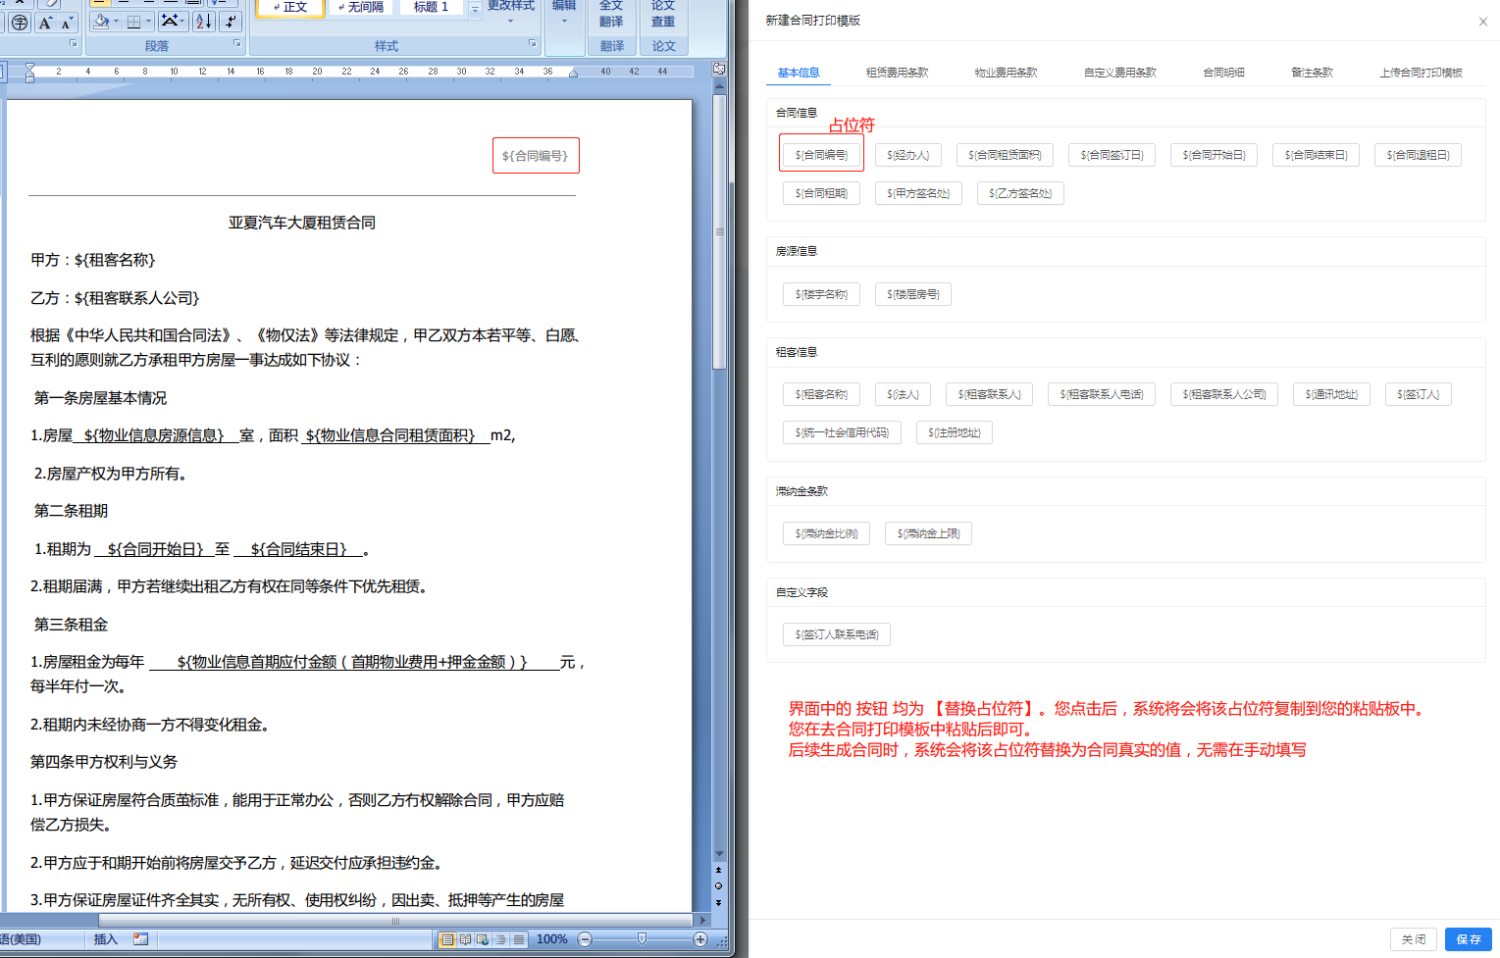
Task: Click the horizontal scrollbar of the document
Action: (x=395, y=920)
